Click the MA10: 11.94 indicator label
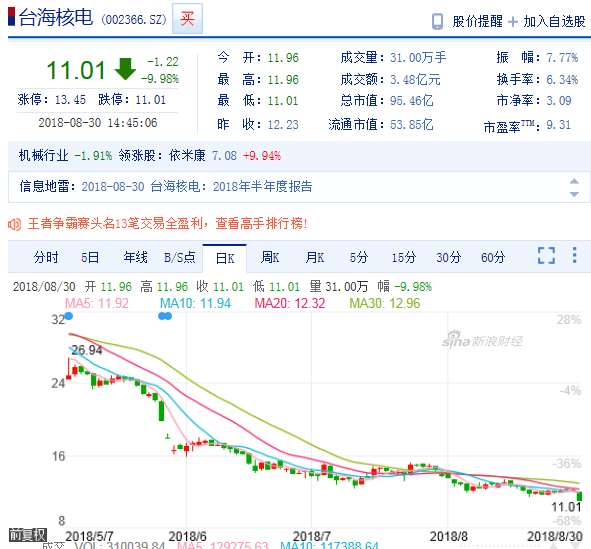 coord(195,303)
